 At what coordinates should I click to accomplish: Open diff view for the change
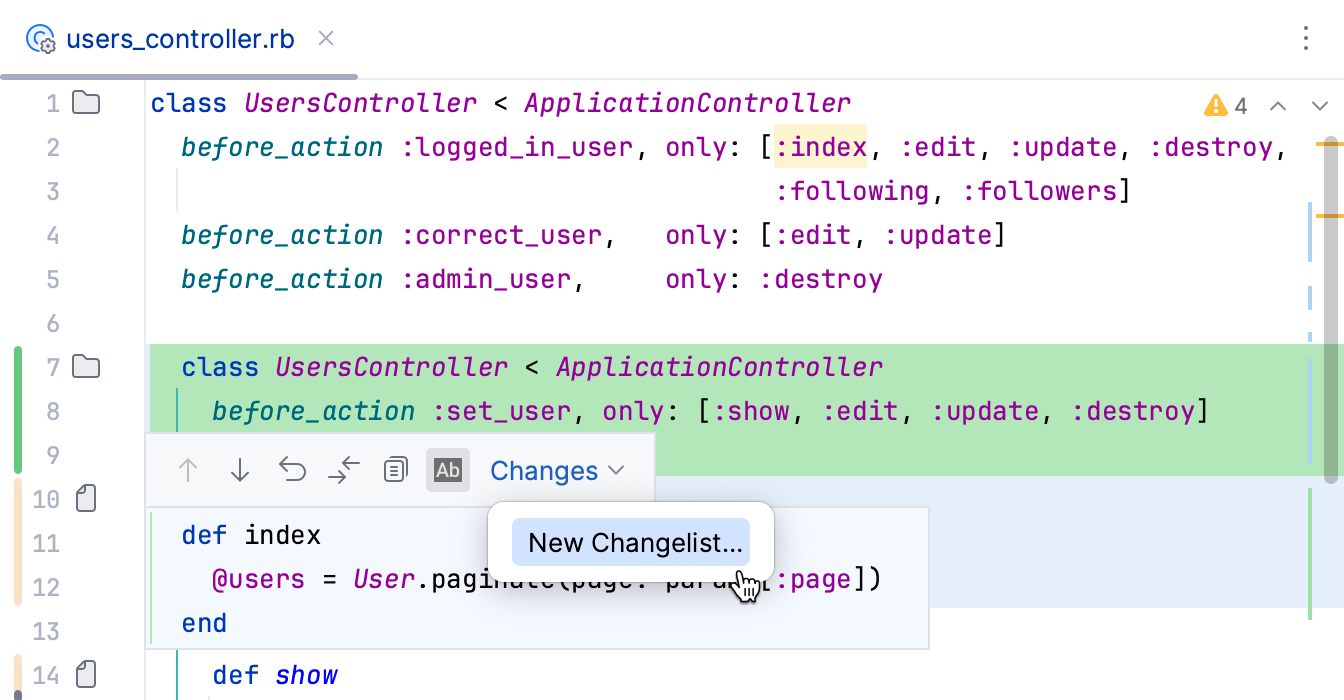(x=344, y=469)
